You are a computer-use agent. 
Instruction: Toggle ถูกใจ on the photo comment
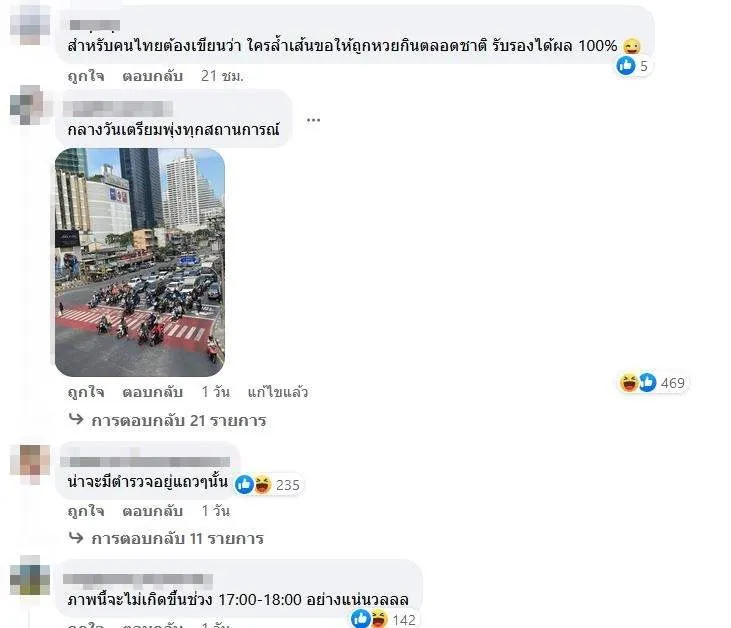click(x=86, y=392)
